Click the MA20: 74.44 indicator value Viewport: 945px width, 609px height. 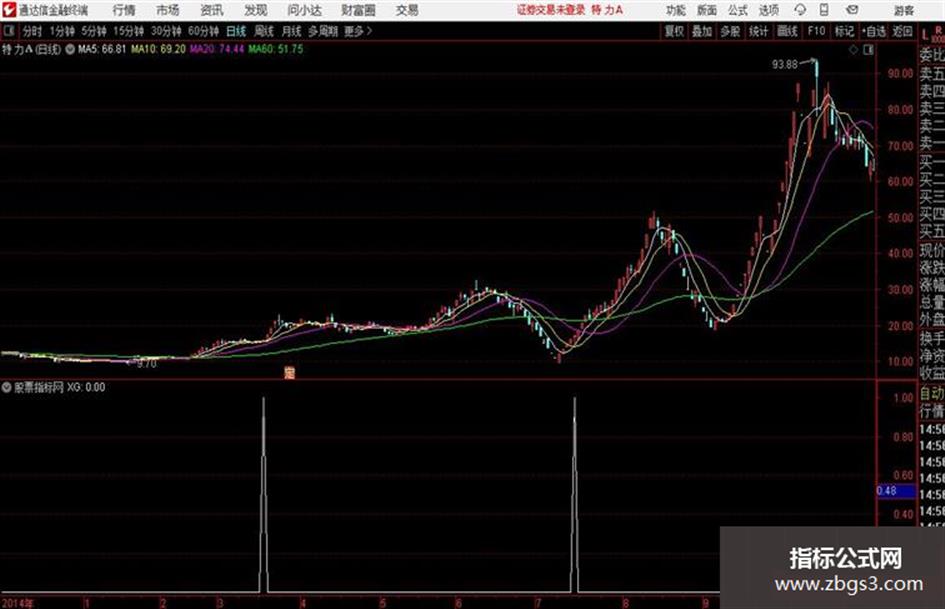pyautogui.click(x=217, y=49)
